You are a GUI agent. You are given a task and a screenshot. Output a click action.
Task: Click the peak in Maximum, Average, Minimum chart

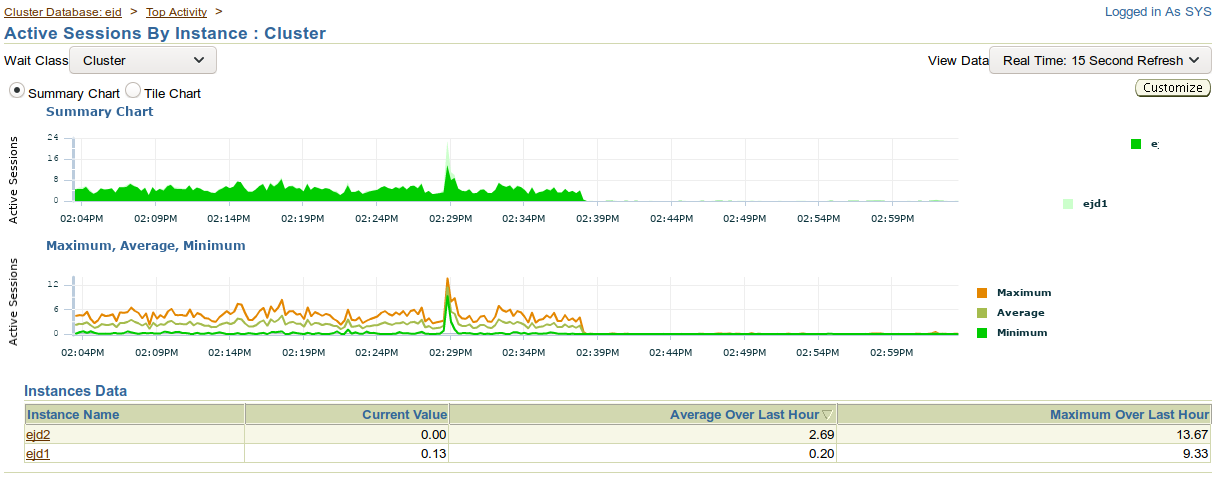[x=447, y=281]
